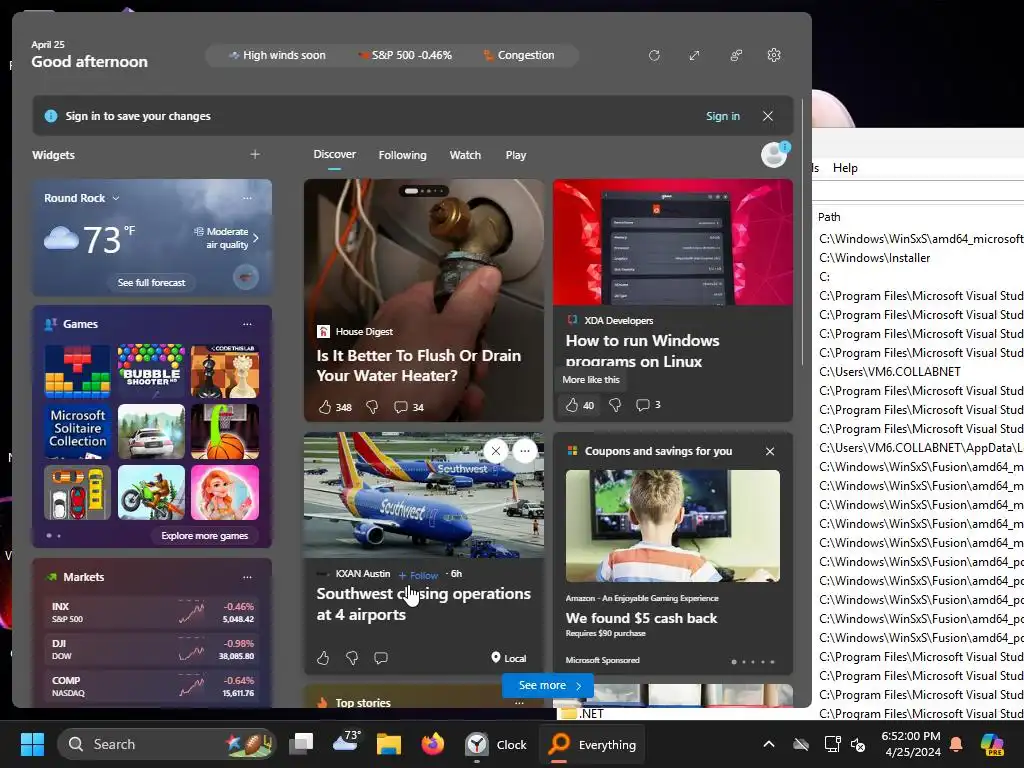Click Games widget page indicator dots
This screenshot has width=1024, height=768.
coord(54,536)
